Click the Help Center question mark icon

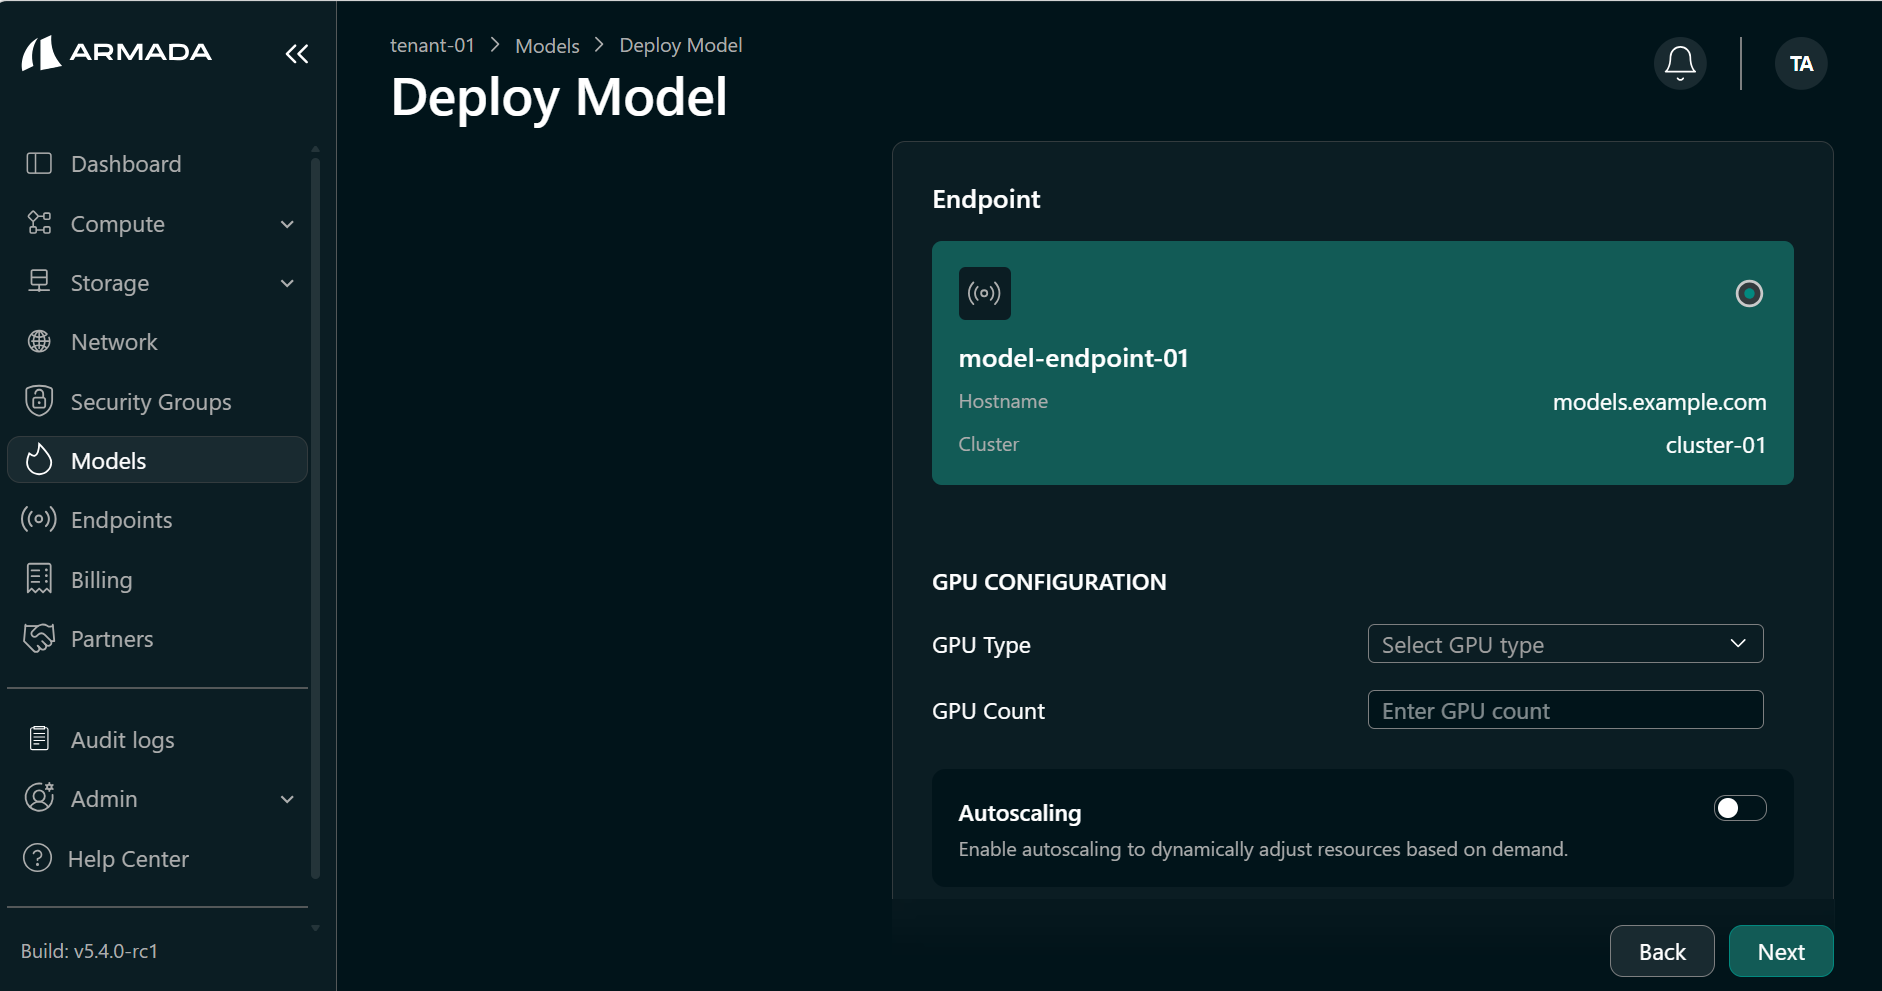[37, 858]
